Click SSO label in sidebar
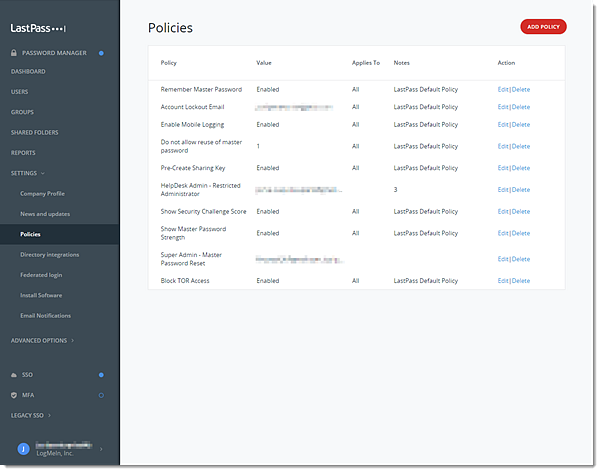The height and width of the screenshot is (469, 597). tap(27, 375)
